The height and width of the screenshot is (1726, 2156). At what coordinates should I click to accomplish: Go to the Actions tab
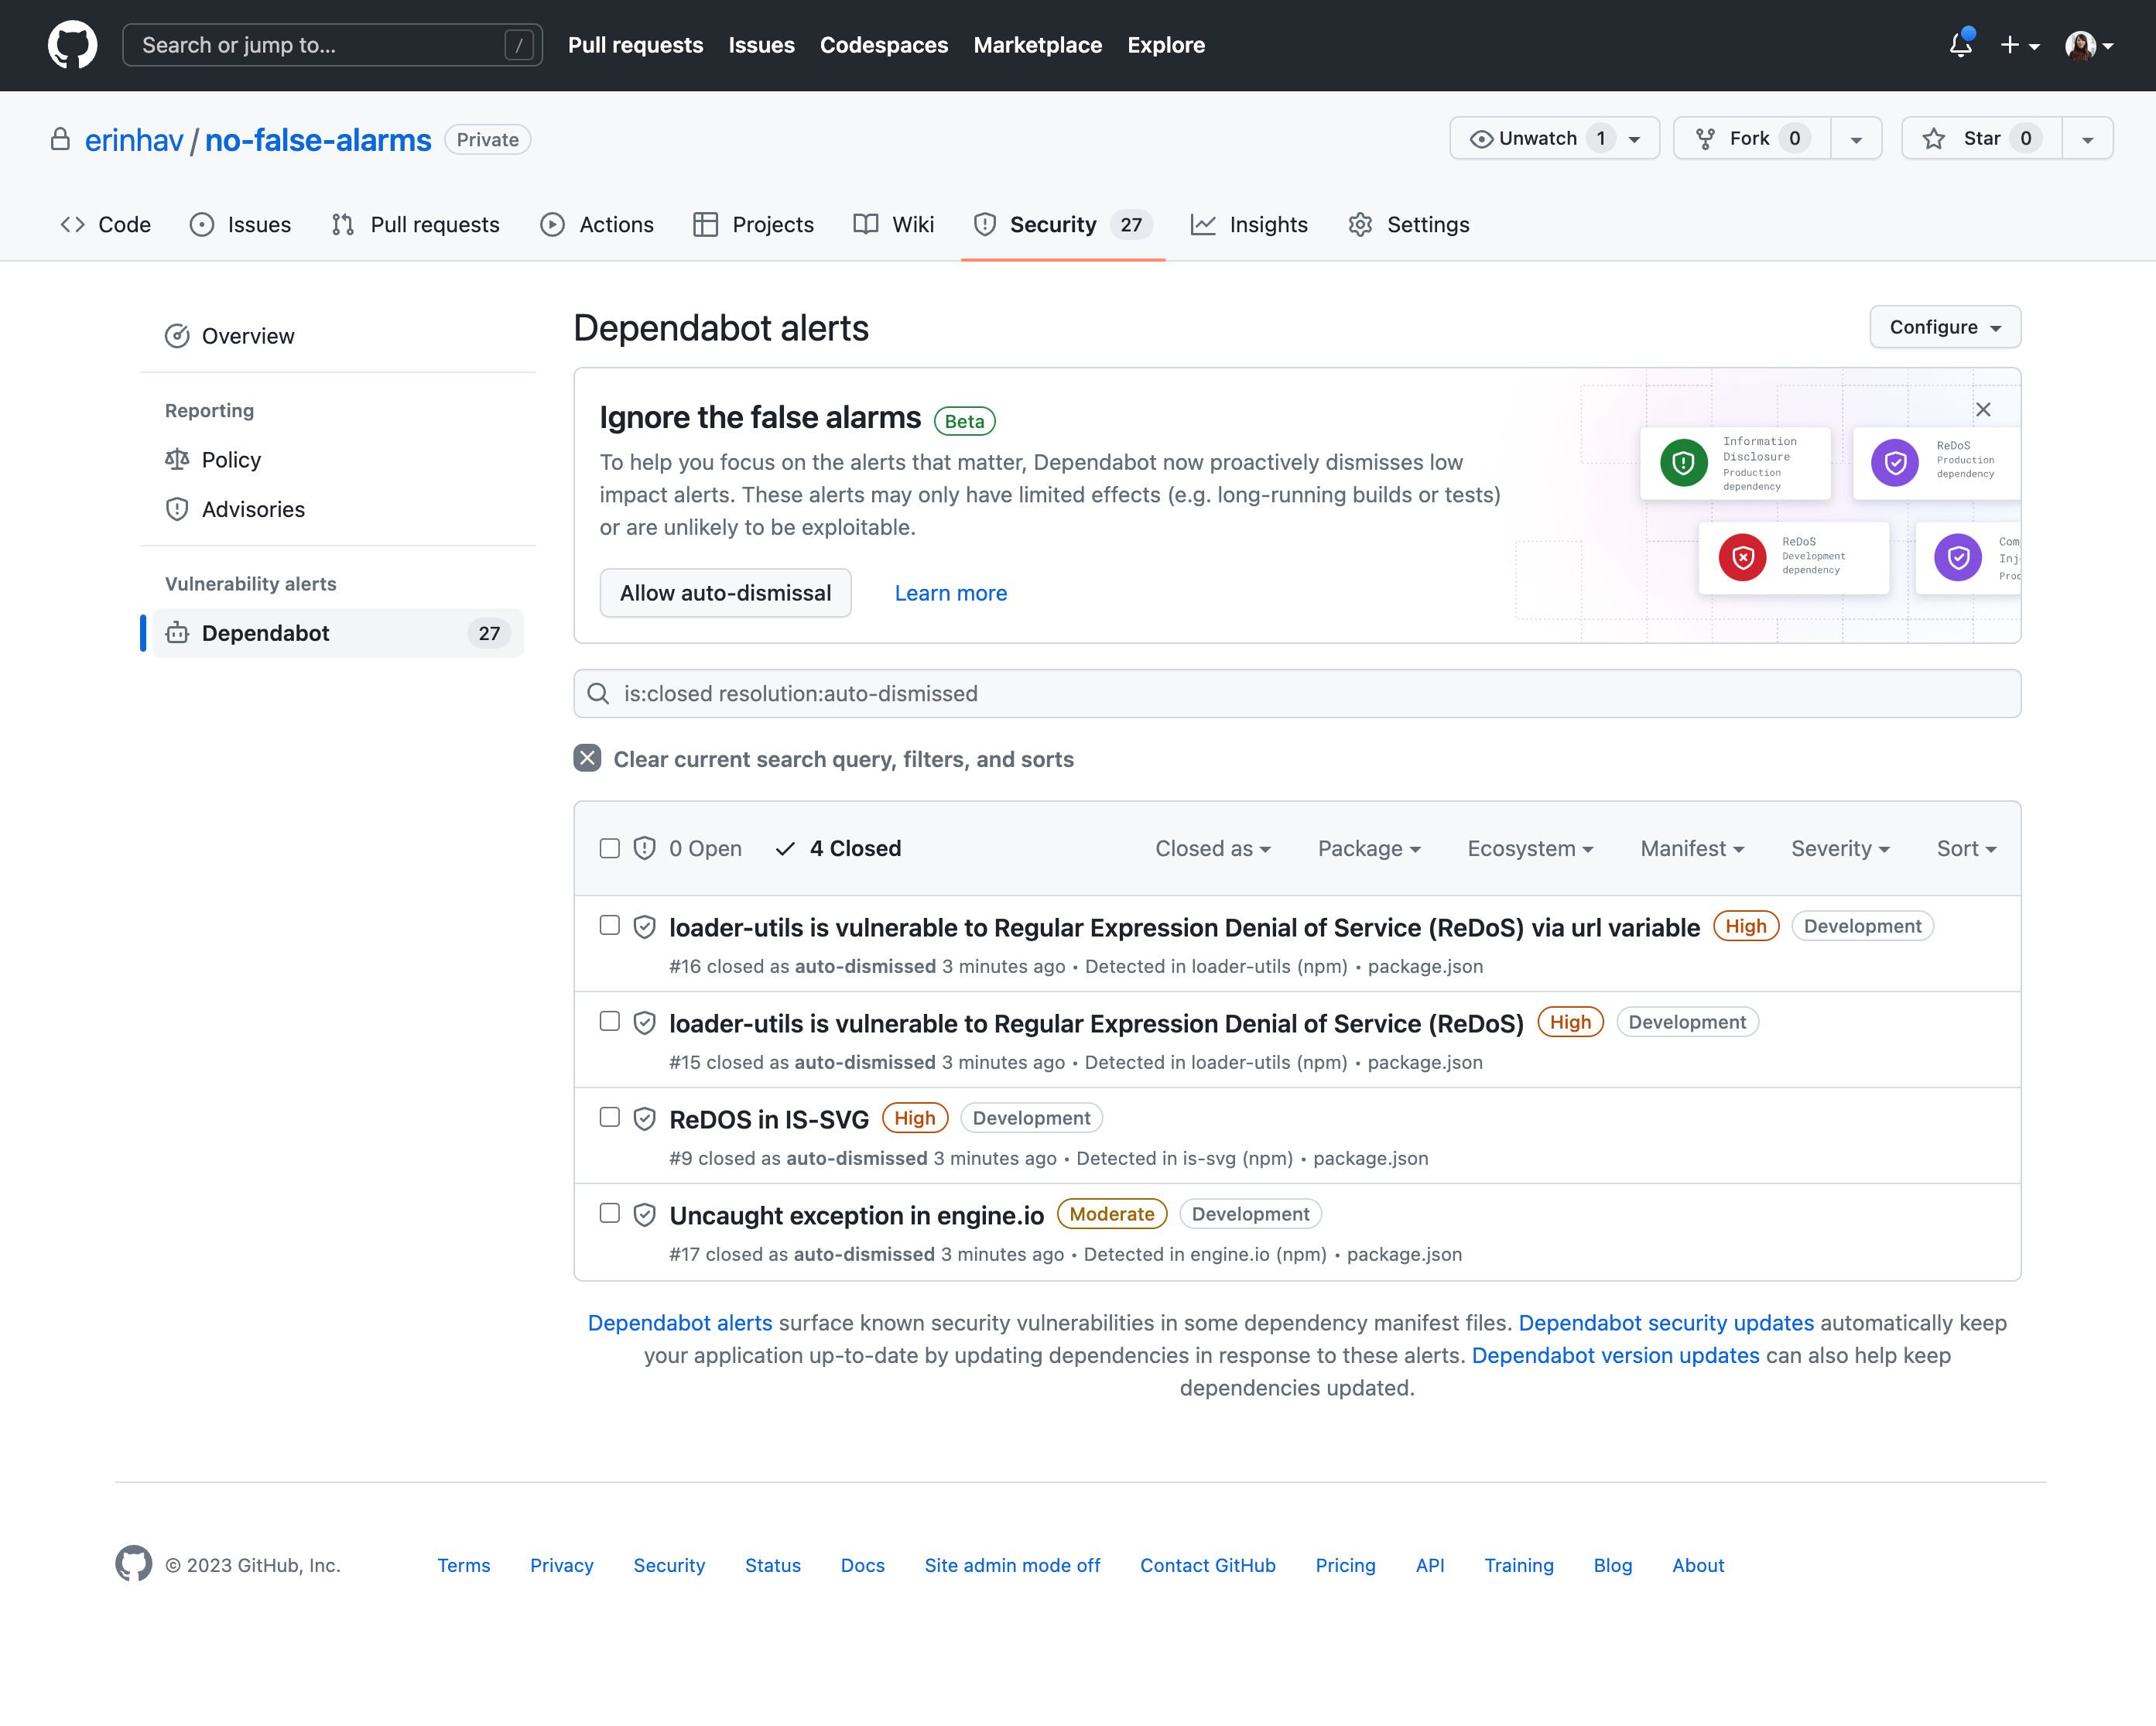click(597, 224)
